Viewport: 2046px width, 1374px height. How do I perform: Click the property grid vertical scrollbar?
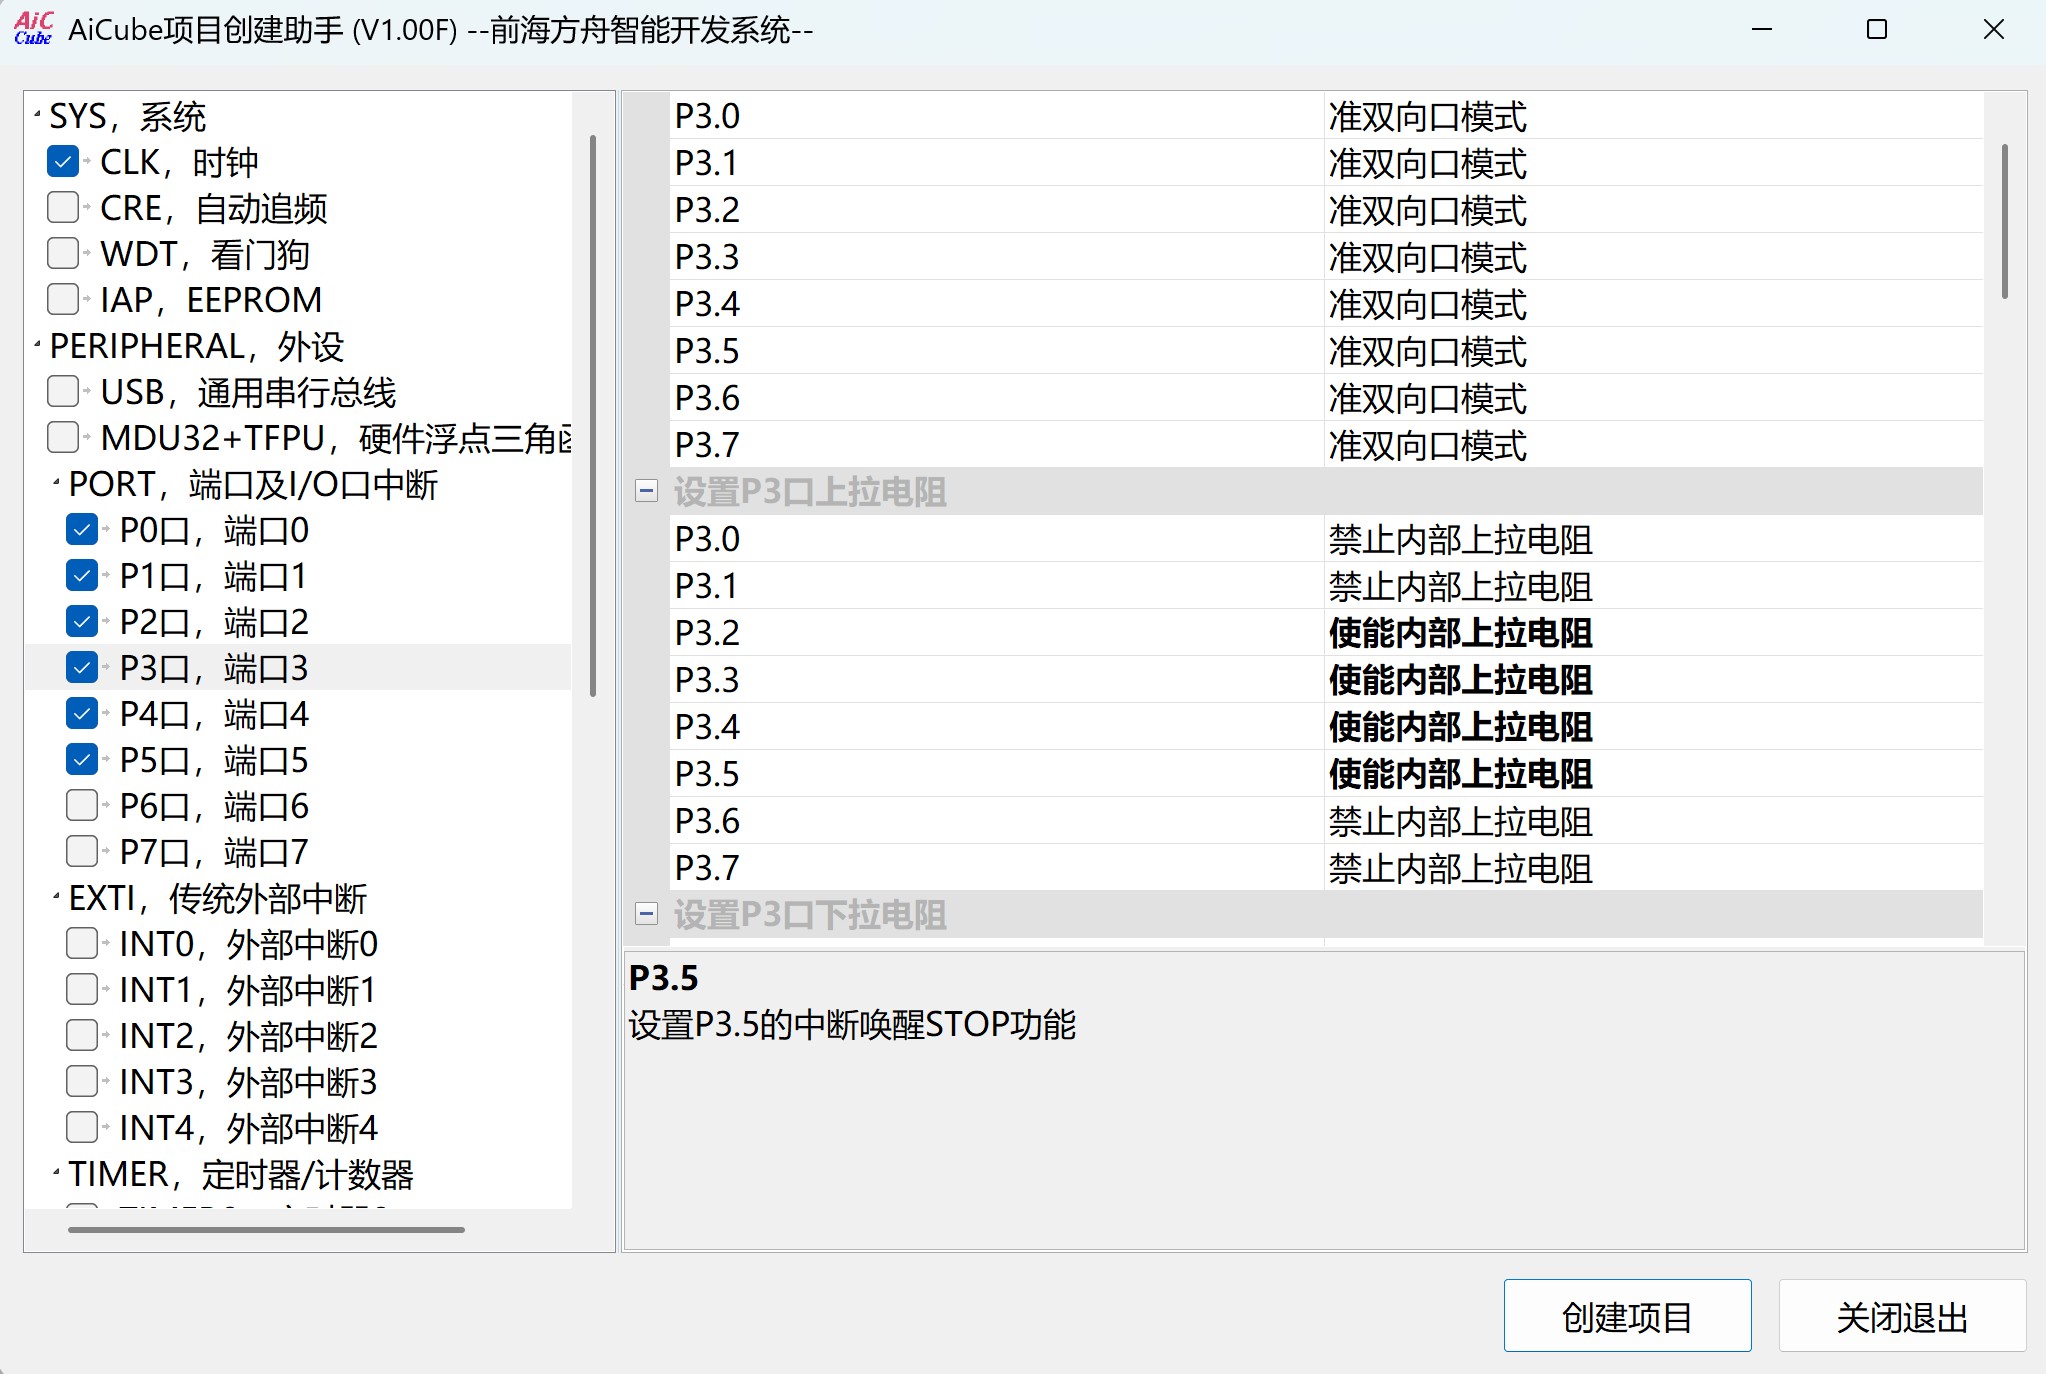(x=2005, y=222)
